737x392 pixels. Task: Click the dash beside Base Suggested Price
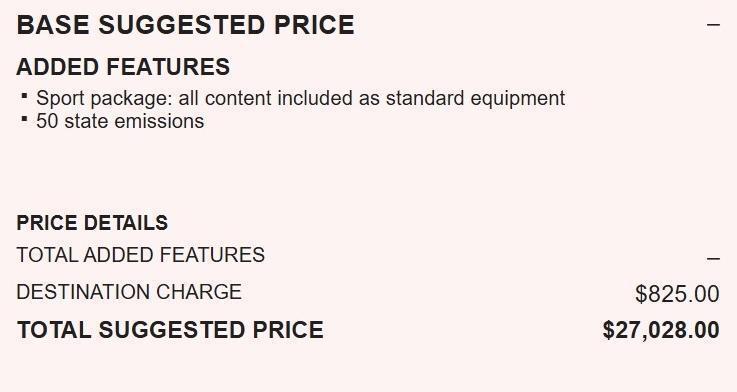[713, 24]
